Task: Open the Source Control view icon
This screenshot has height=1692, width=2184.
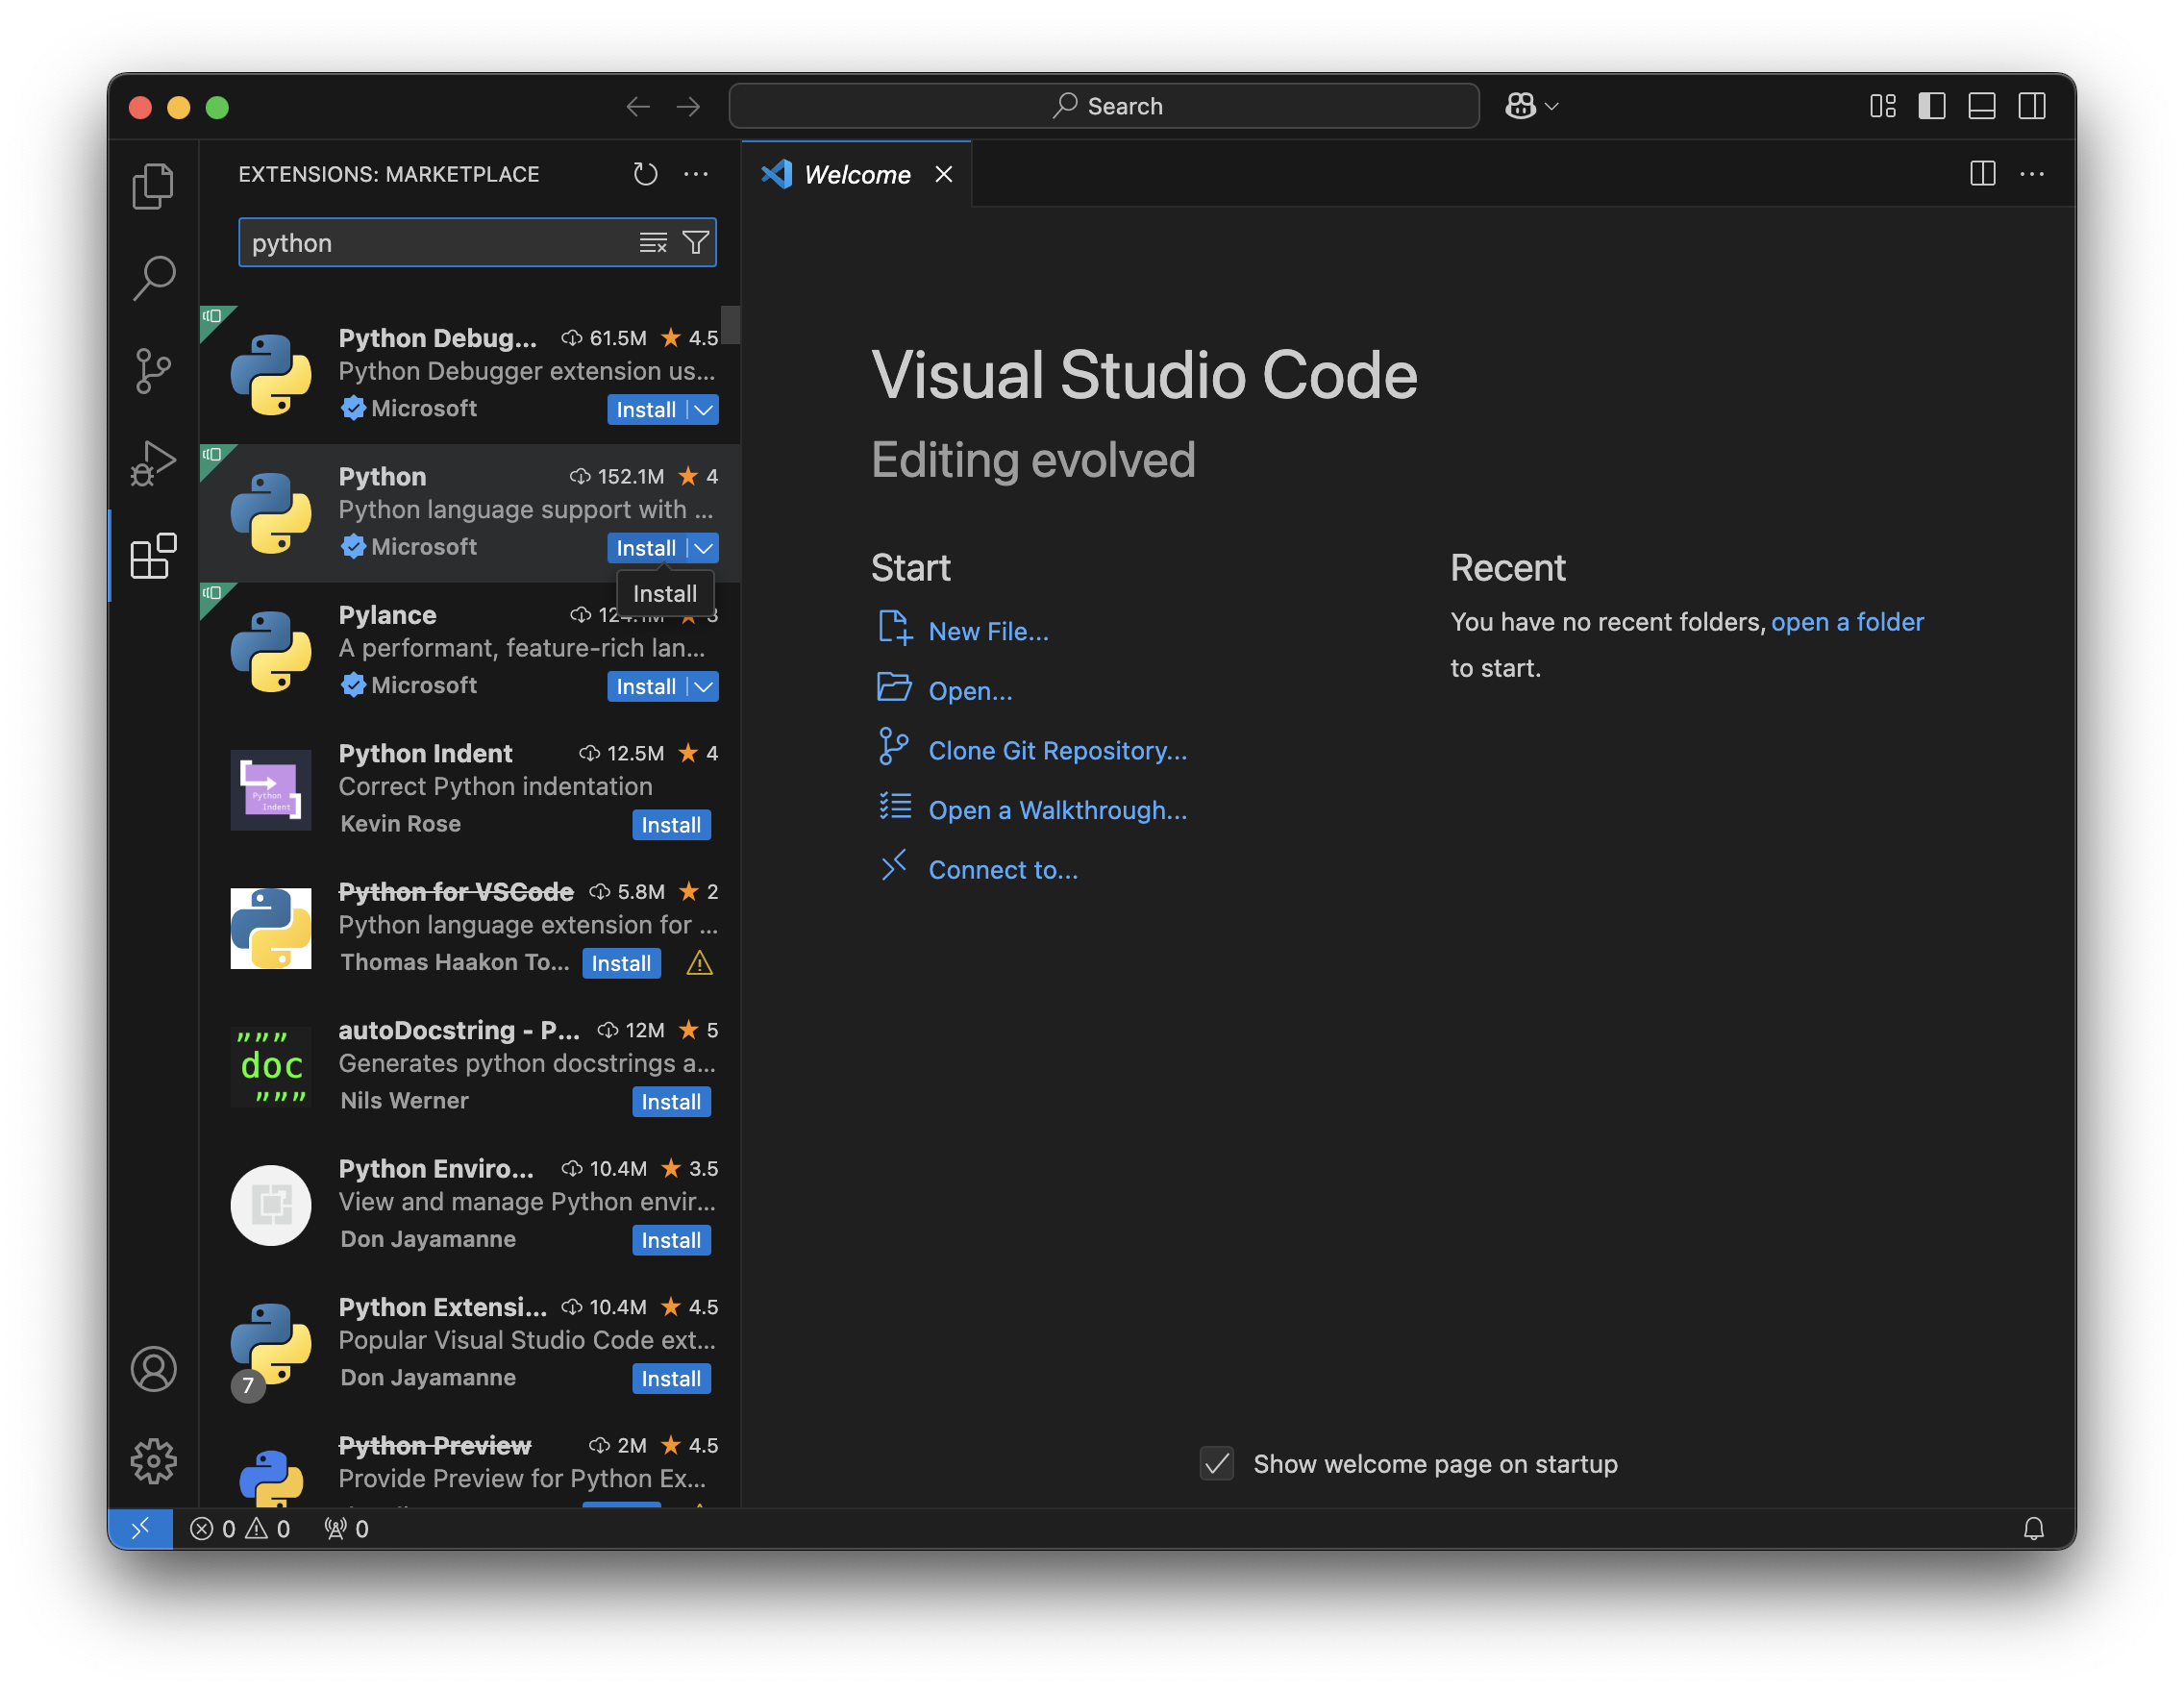Action: coord(153,371)
